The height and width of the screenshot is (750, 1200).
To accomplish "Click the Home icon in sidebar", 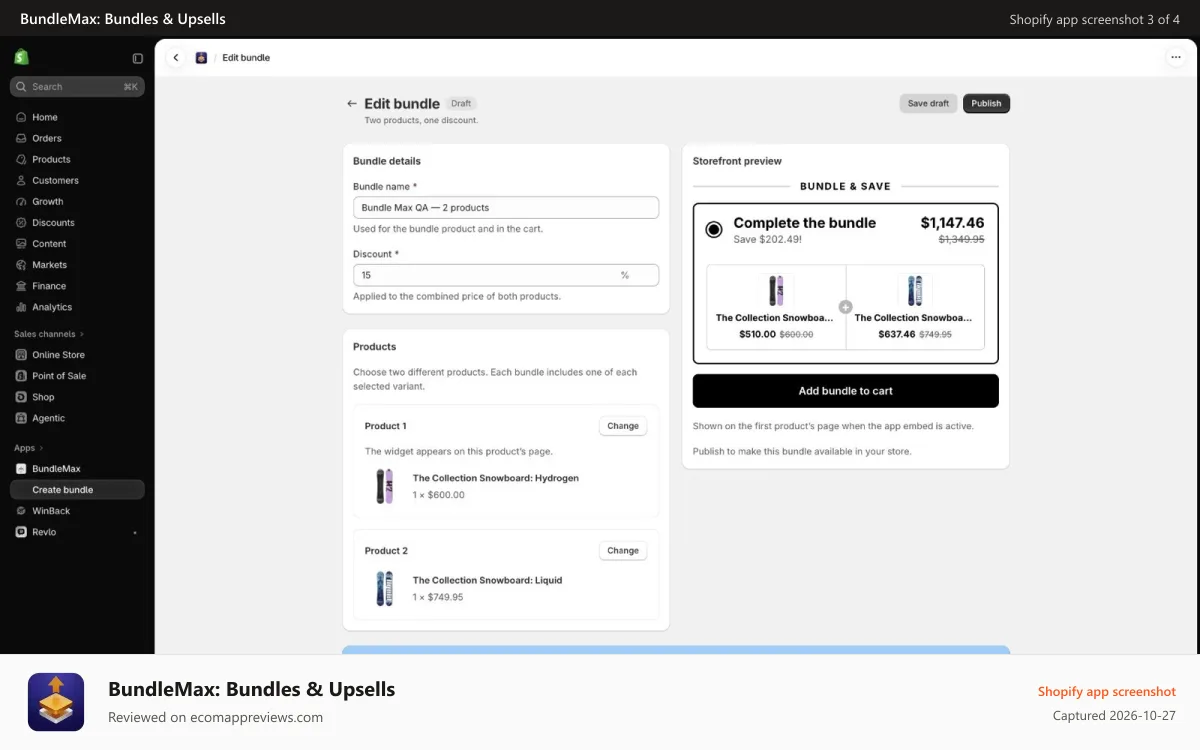I will (21, 117).
